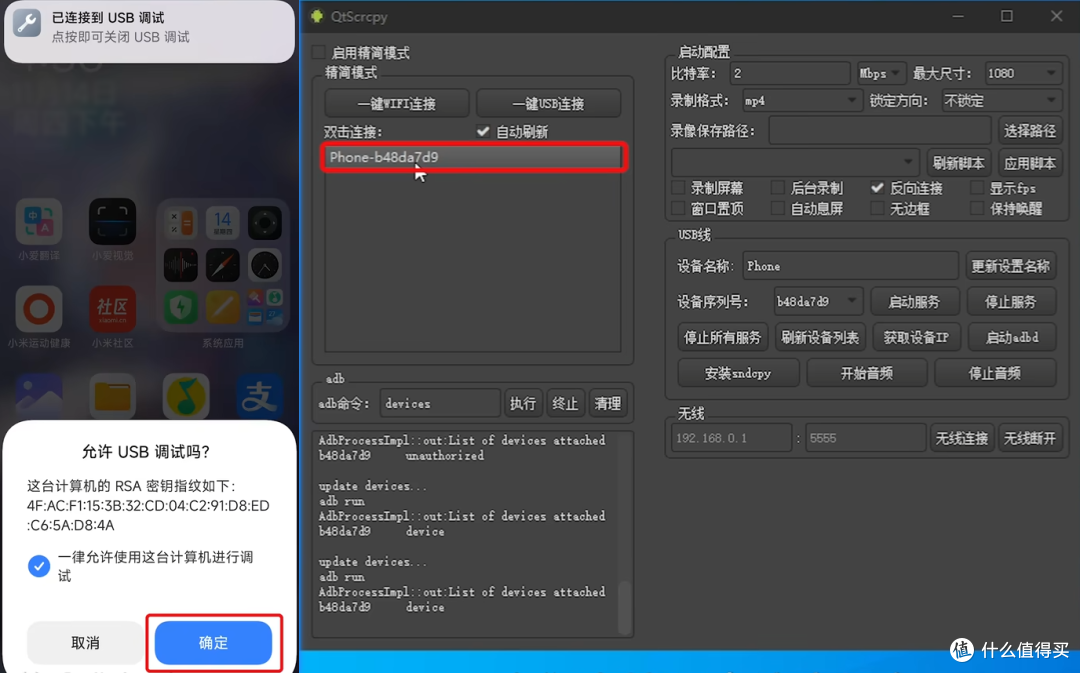The width and height of the screenshot is (1080, 673).
Task: Toggle 一律允许使用这台计算机进行调试 checkbox
Action: (x=39, y=566)
